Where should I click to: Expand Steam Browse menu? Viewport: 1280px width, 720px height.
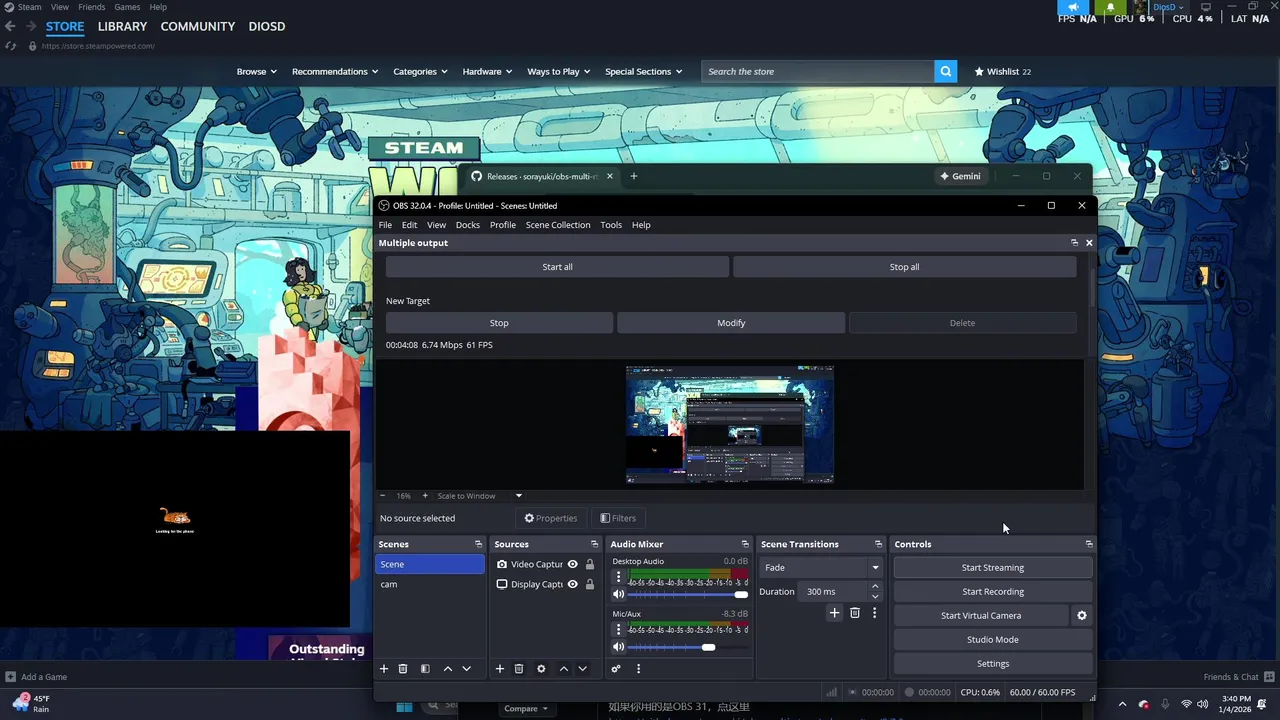point(257,71)
